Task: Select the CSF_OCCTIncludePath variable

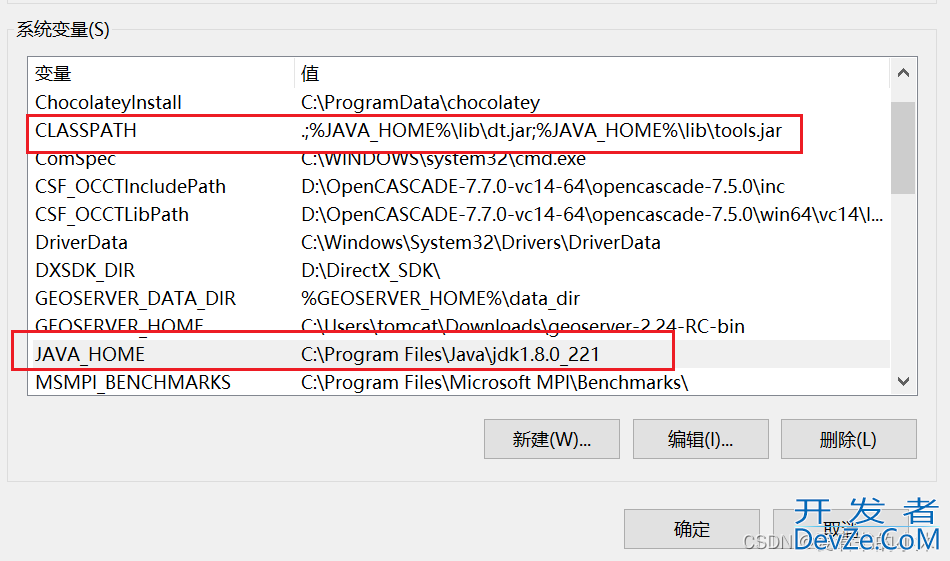Action: point(459,186)
